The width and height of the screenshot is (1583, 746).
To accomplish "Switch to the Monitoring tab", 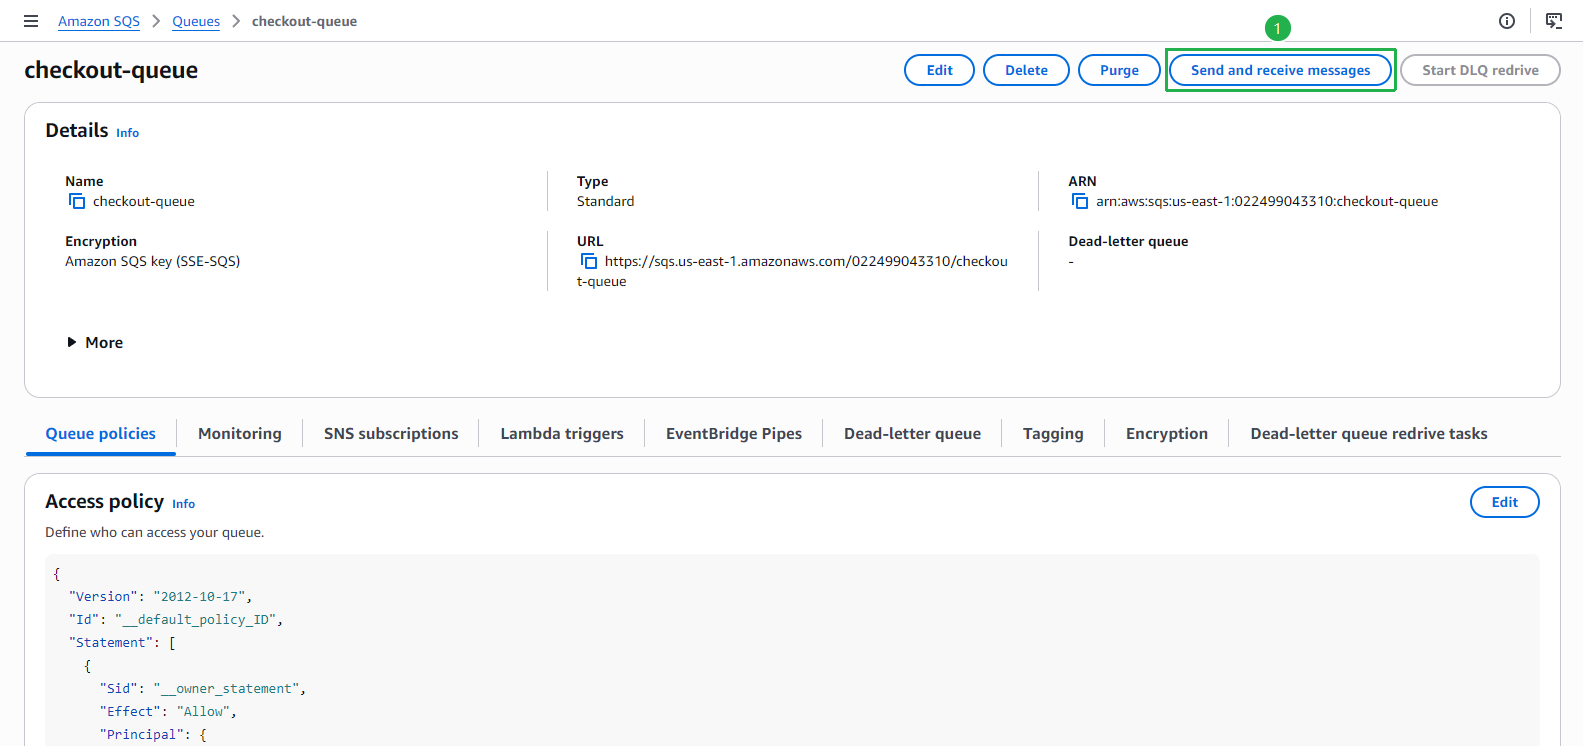I will (240, 434).
